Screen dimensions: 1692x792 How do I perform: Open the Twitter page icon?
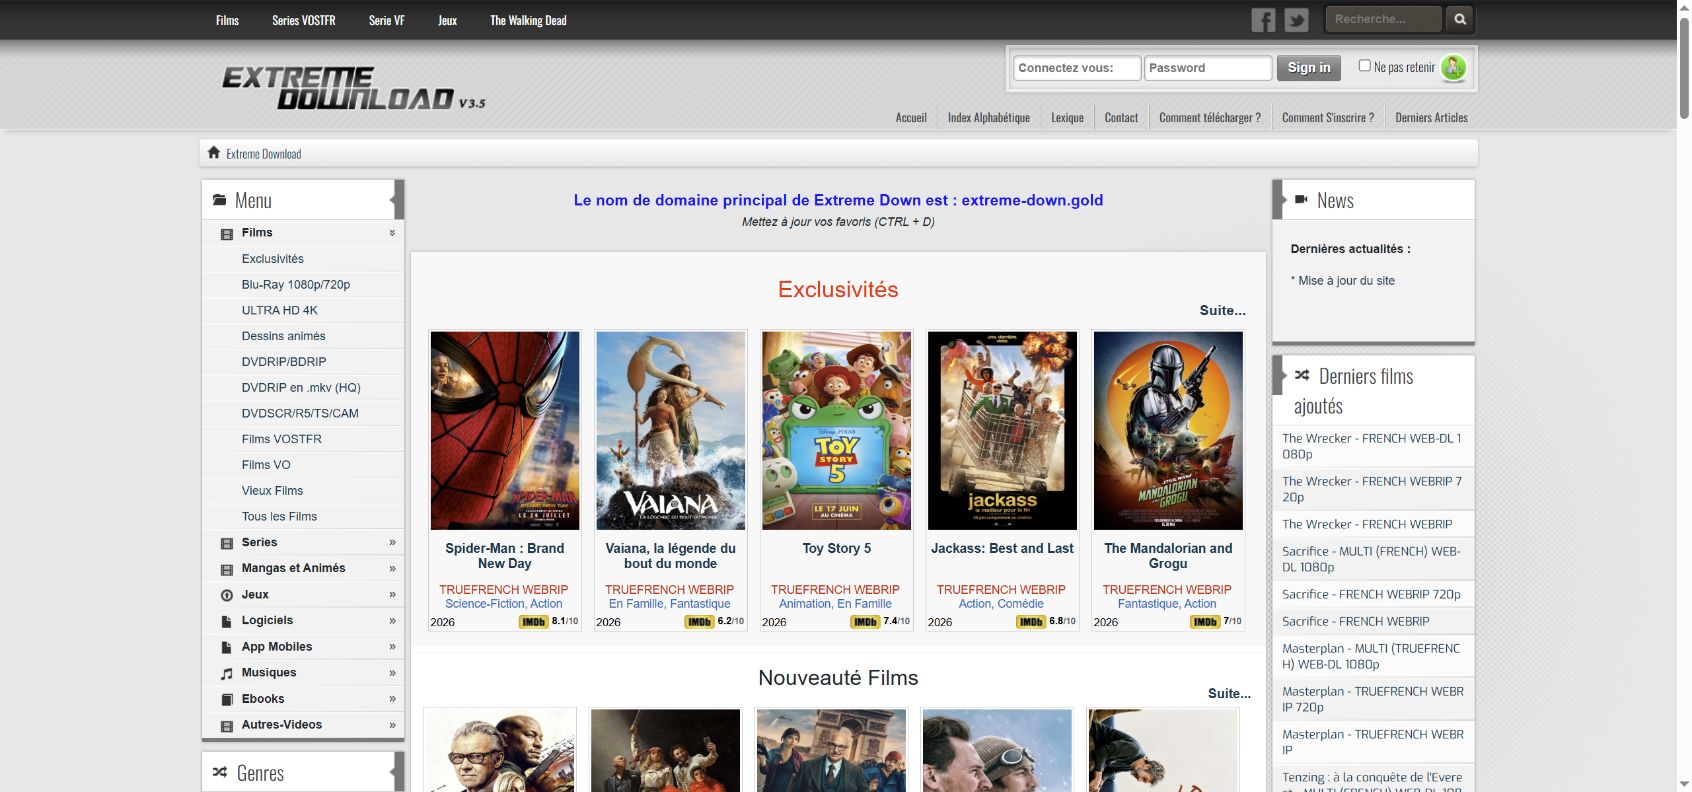tap(1297, 20)
